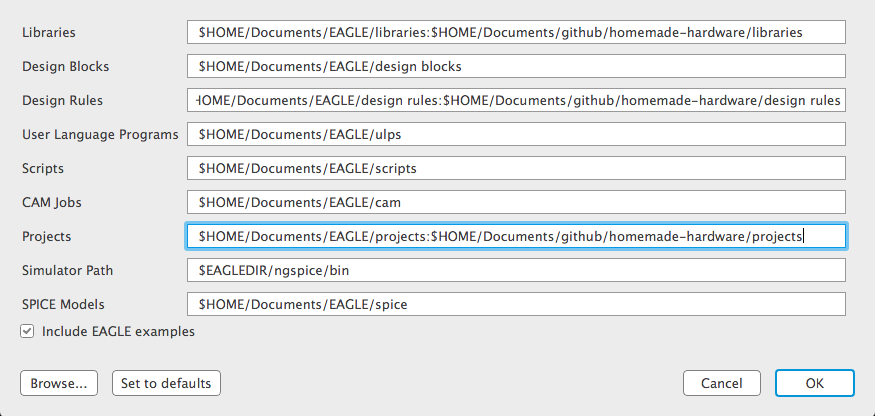Click the SPICE Models path field

[516, 304]
